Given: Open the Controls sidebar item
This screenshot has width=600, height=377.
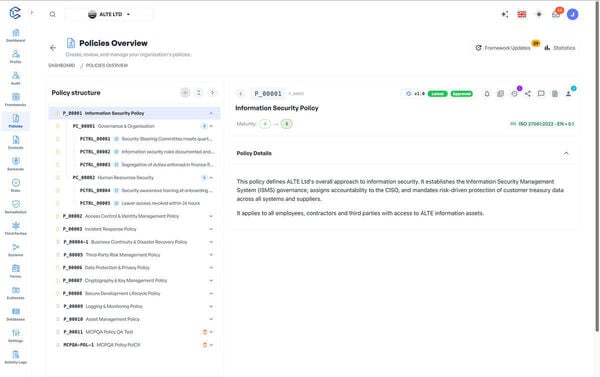Looking at the screenshot, I should (16, 142).
